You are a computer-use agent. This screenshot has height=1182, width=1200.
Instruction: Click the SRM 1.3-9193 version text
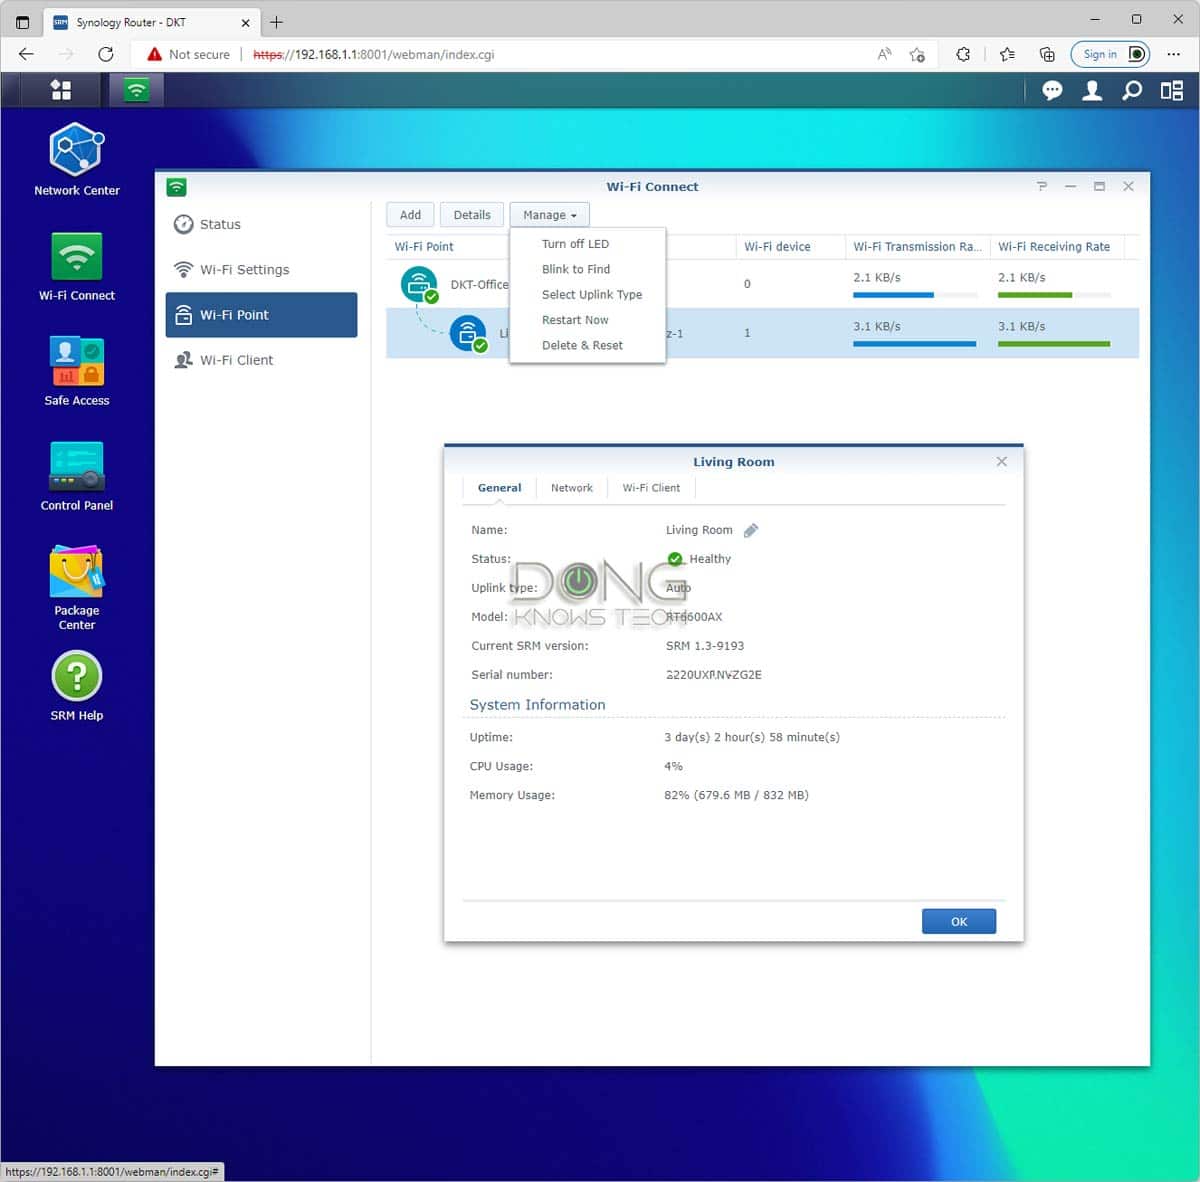click(704, 646)
